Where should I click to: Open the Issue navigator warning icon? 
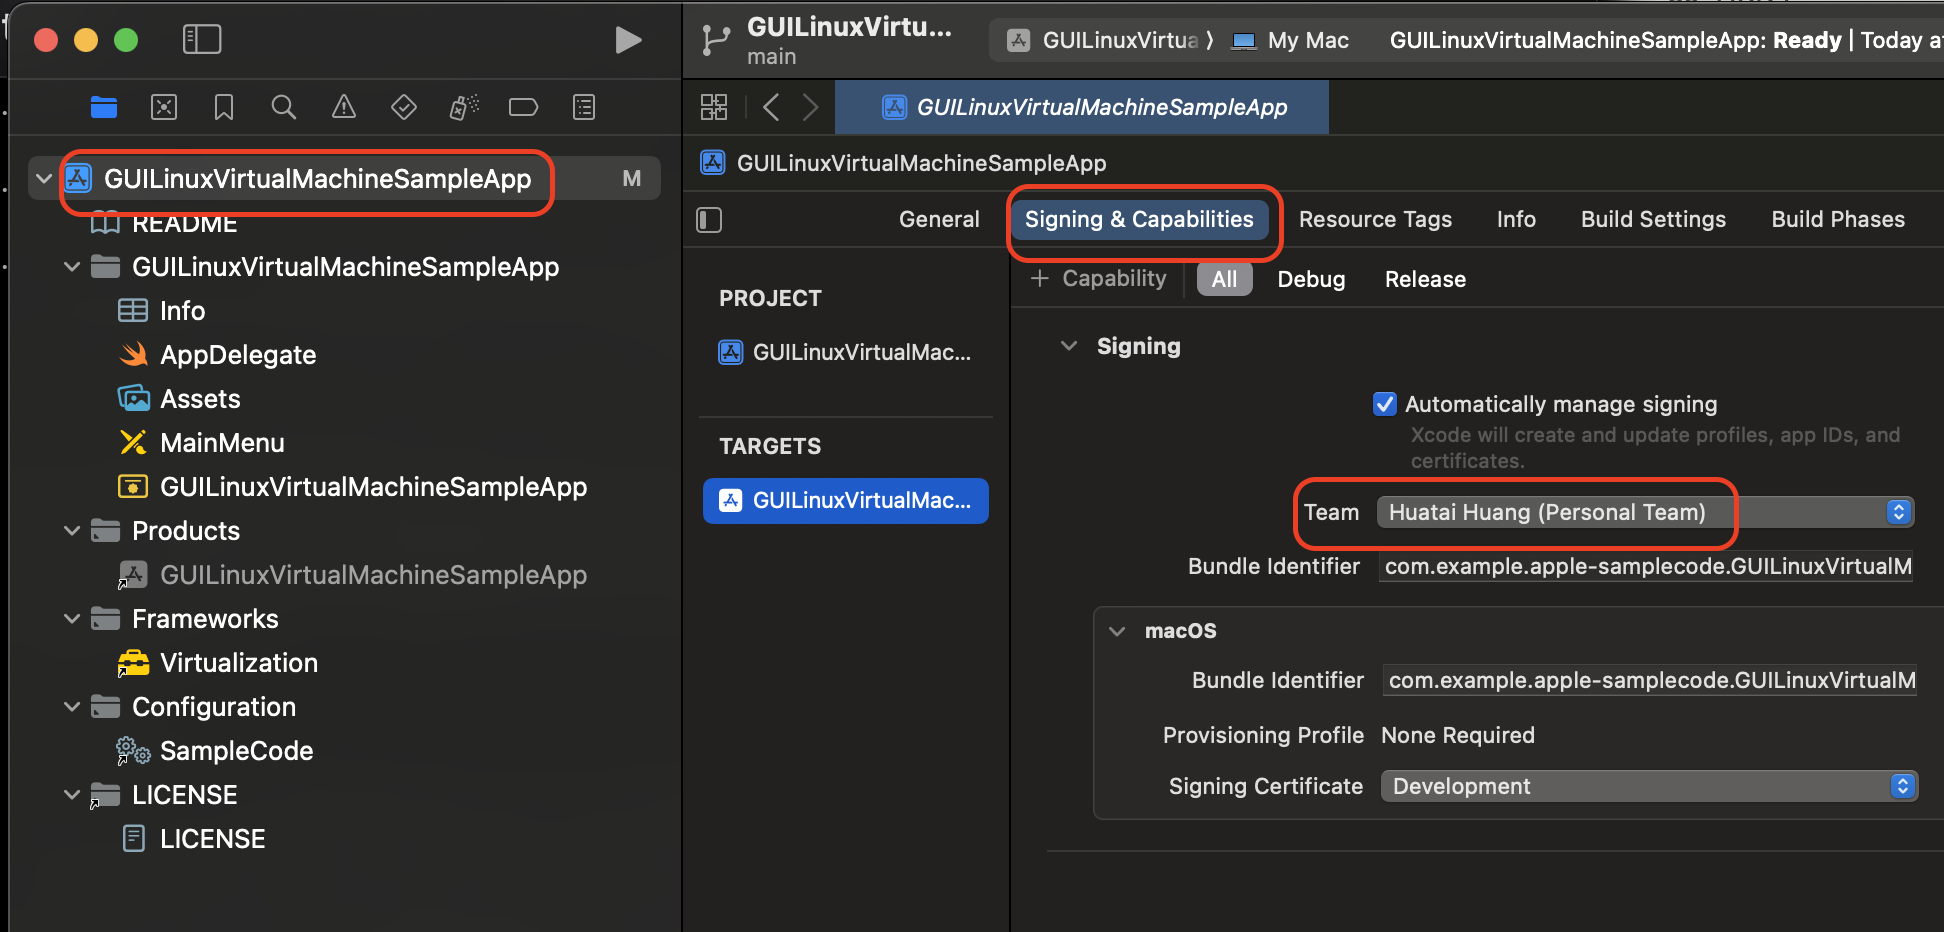pyautogui.click(x=344, y=107)
